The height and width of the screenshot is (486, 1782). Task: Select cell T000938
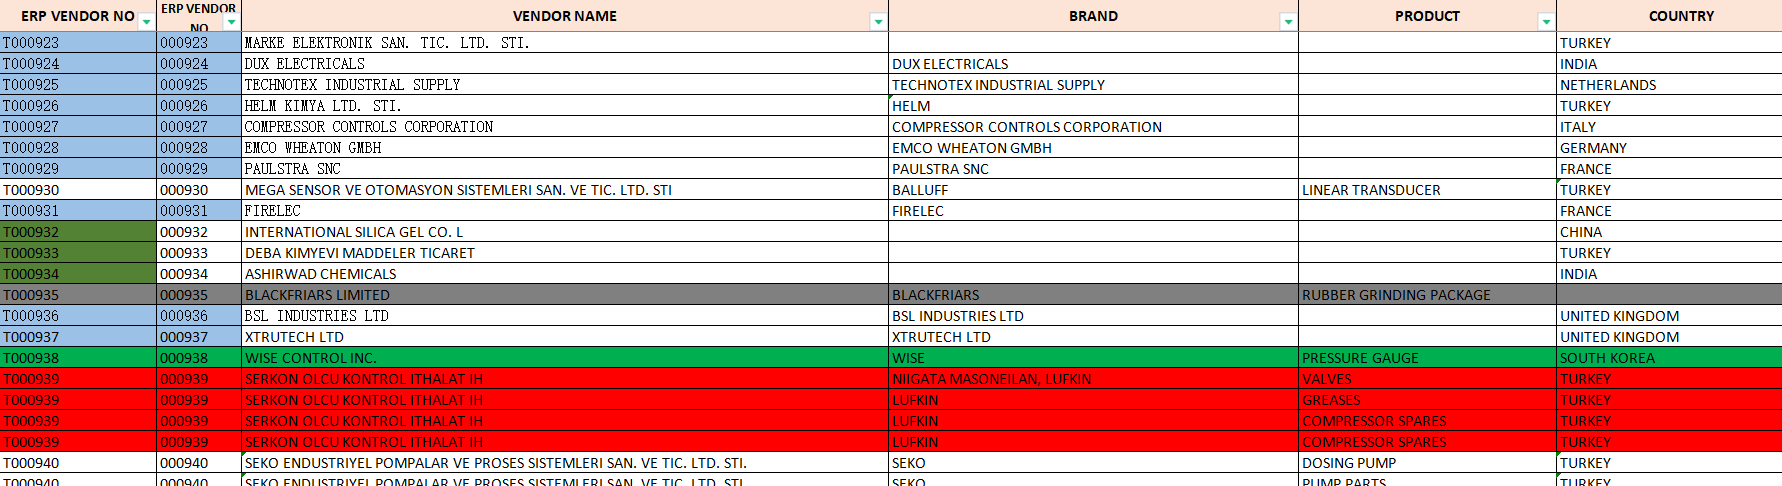(78, 358)
